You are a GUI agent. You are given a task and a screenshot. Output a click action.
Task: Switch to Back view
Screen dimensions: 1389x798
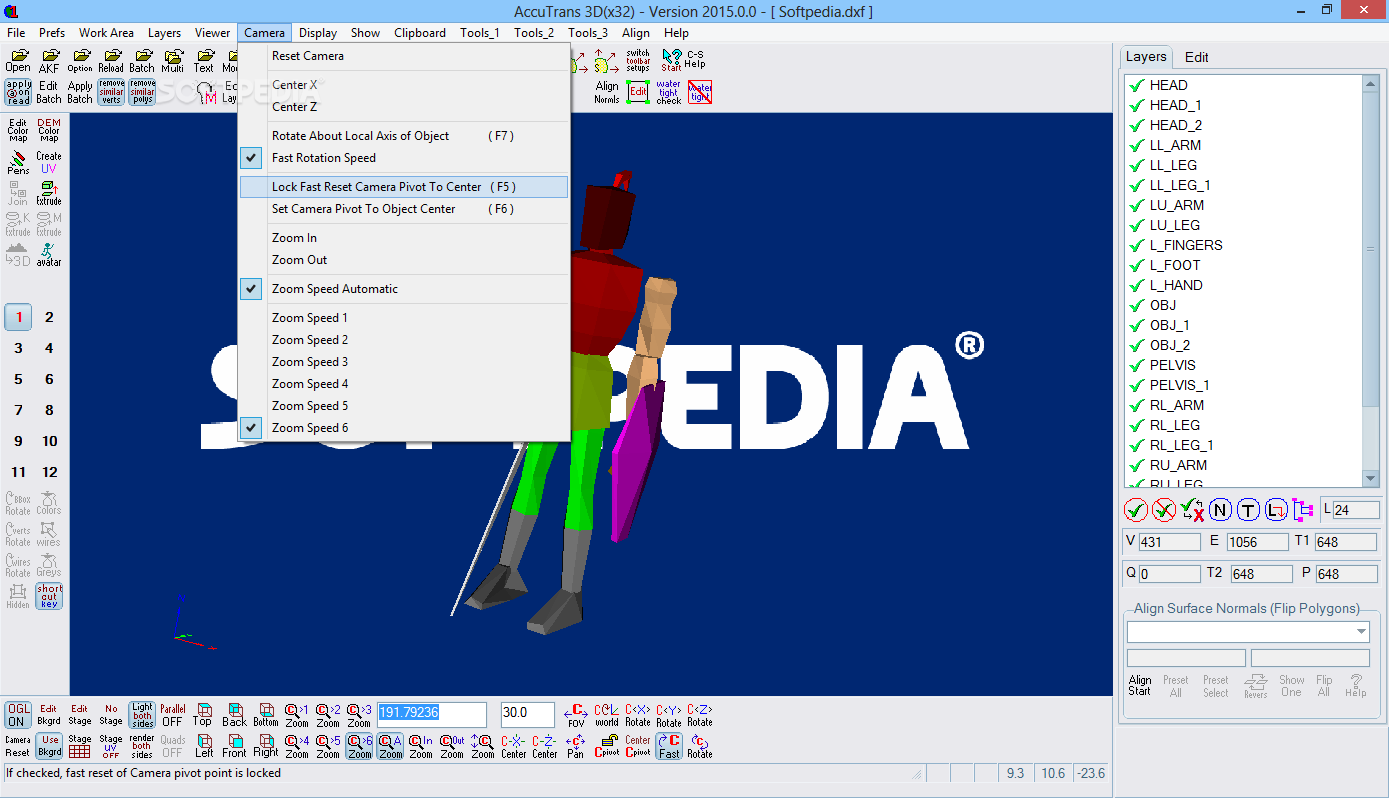pyautogui.click(x=234, y=714)
